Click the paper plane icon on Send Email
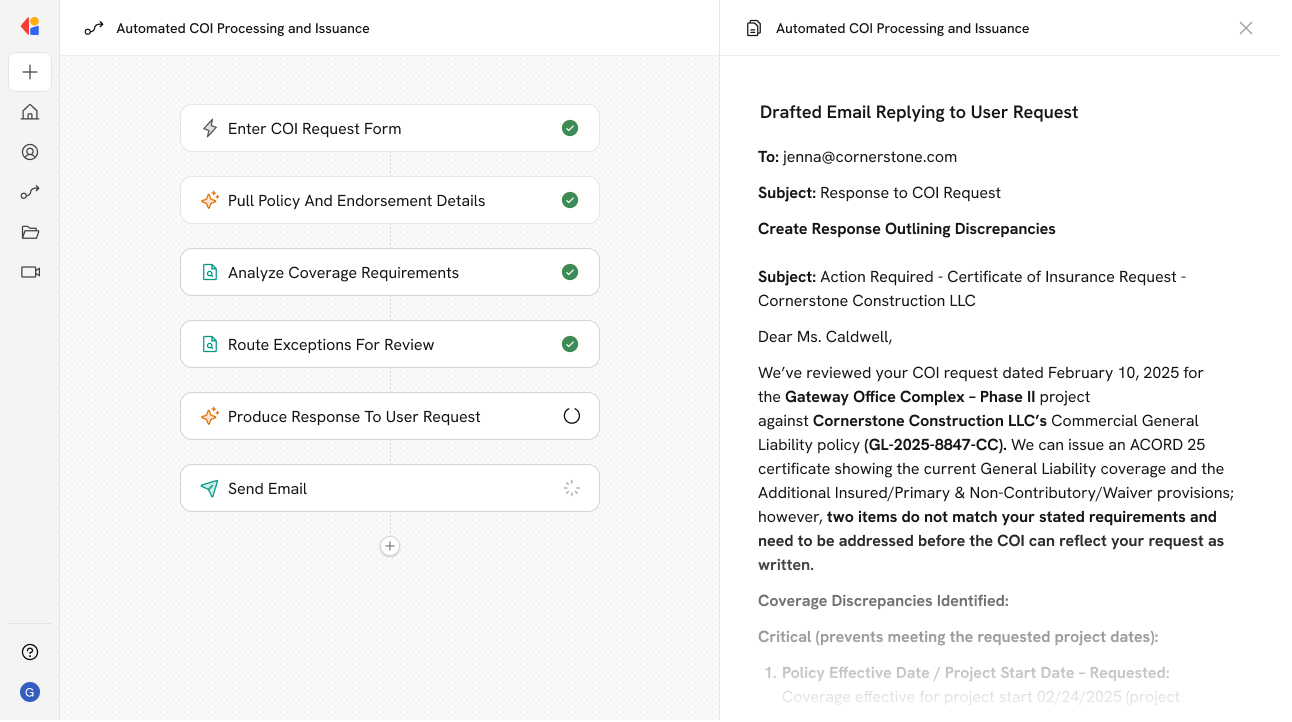The image size is (1292, 722). (x=210, y=488)
